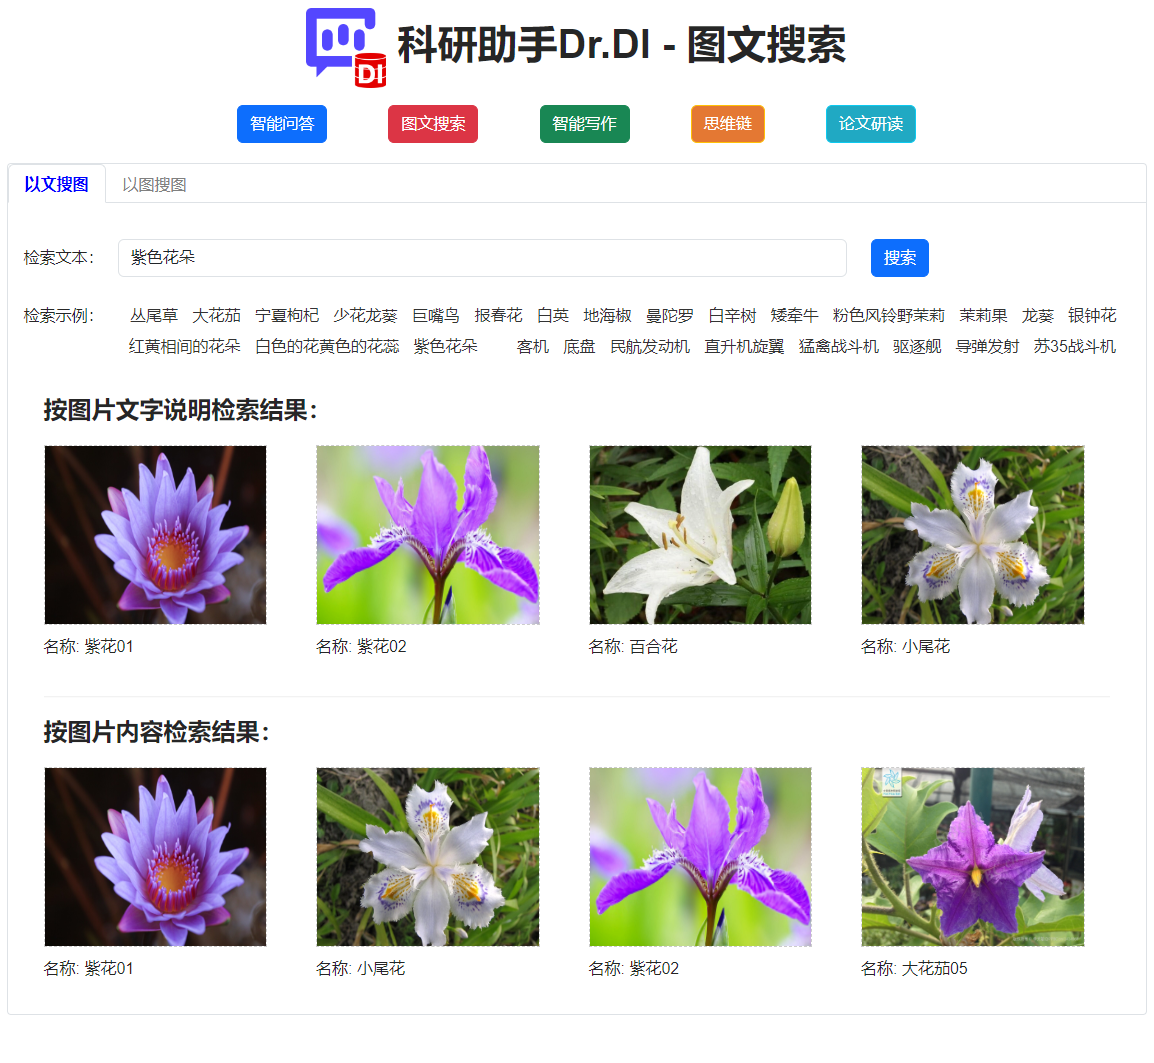Image resolution: width=1154 pixels, height=1063 pixels.
Task: Open the 紫花02 image in text-description results
Action: click(x=428, y=534)
